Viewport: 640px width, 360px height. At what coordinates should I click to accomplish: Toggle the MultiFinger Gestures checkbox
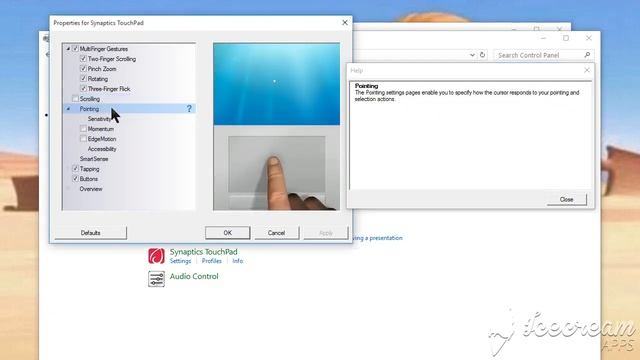[x=75, y=49]
